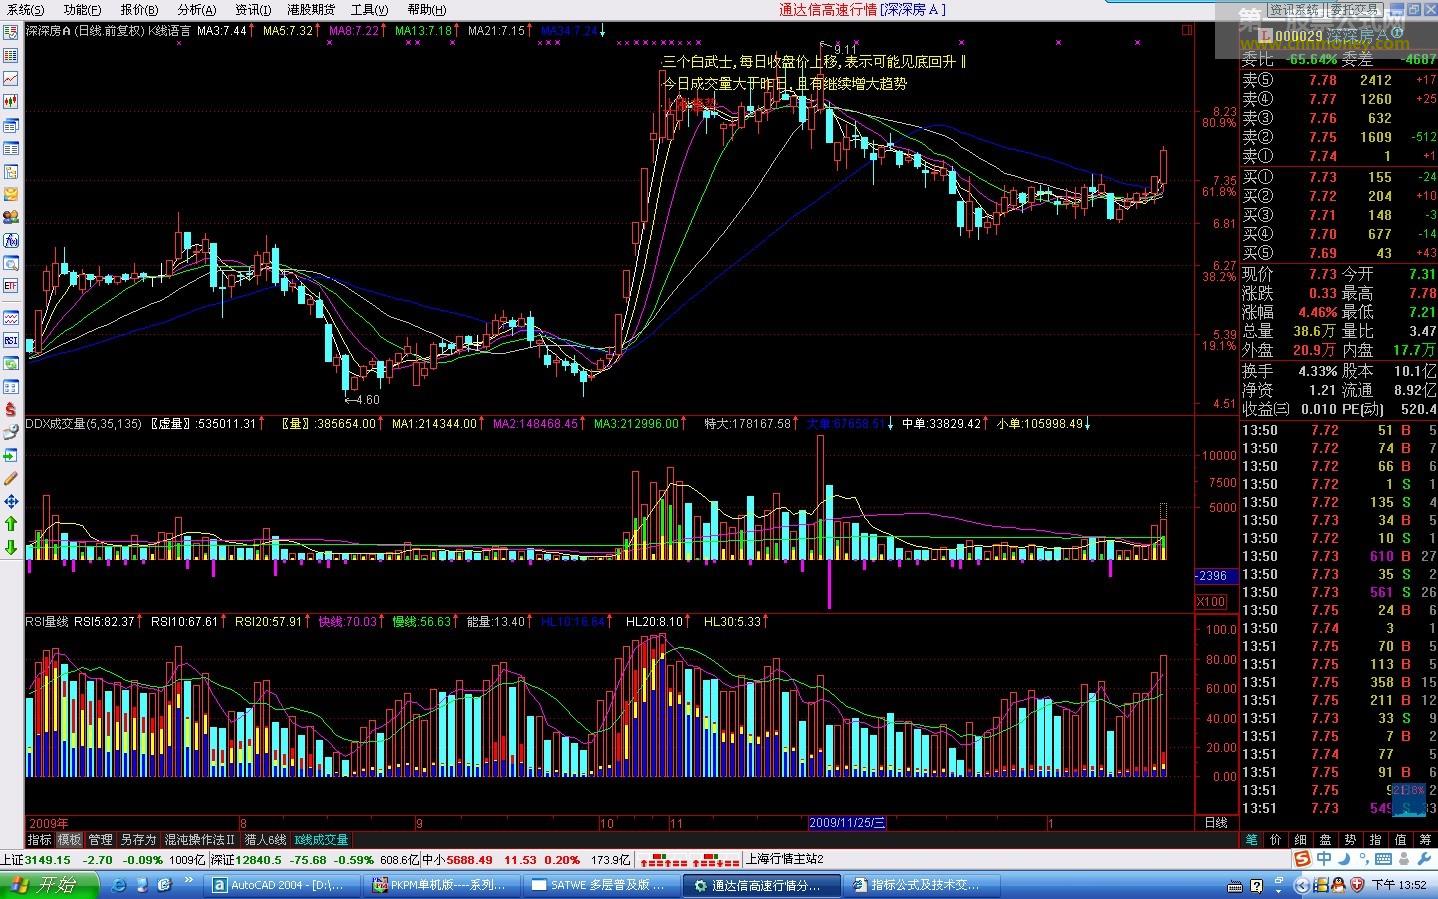Viewport: 1438px width, 899px height.
Task: Click the 细 tab in right panel bottom
Action: (x=1301, y=840)
